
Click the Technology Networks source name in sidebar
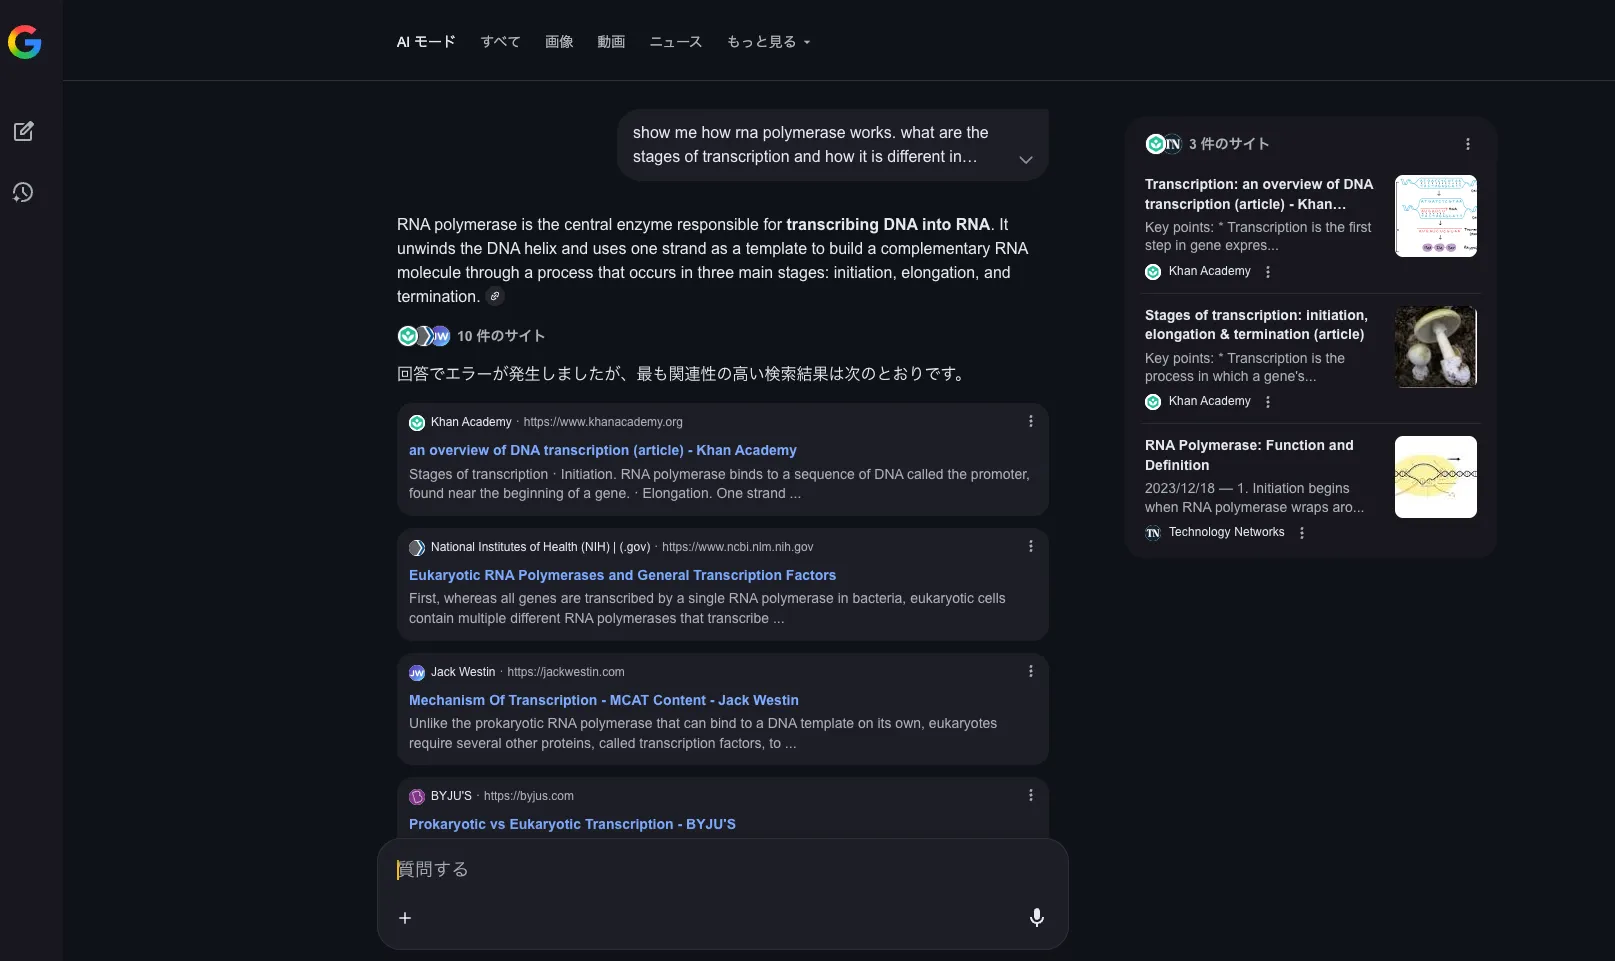pos(1227,532)
